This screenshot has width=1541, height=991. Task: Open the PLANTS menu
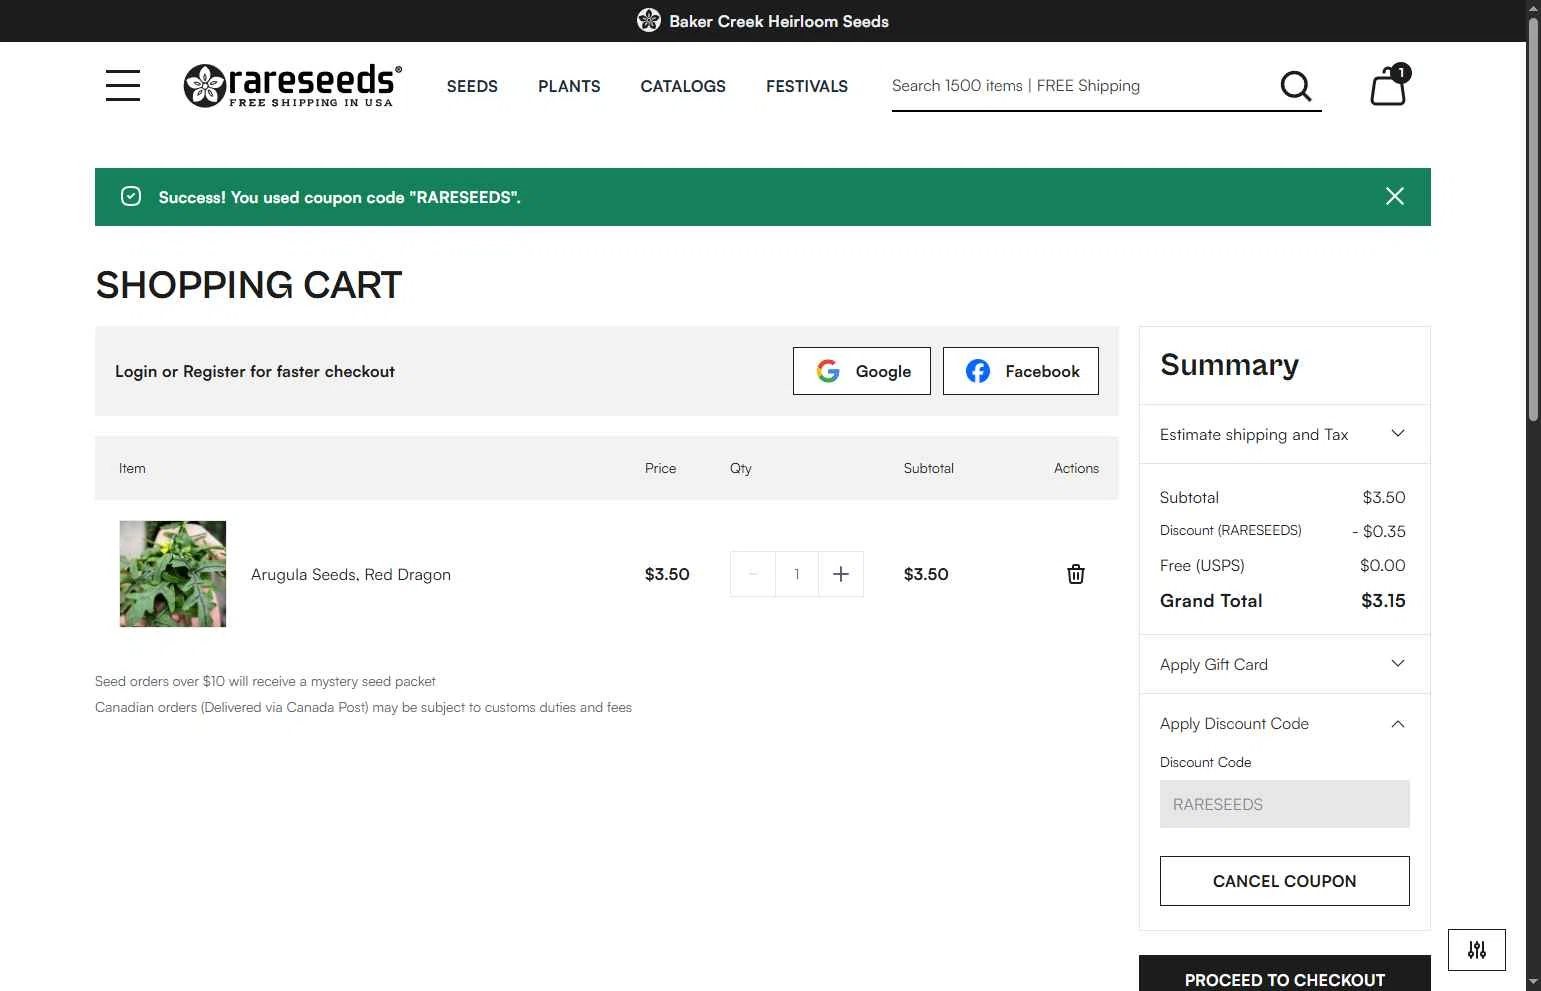click(569, 86)
